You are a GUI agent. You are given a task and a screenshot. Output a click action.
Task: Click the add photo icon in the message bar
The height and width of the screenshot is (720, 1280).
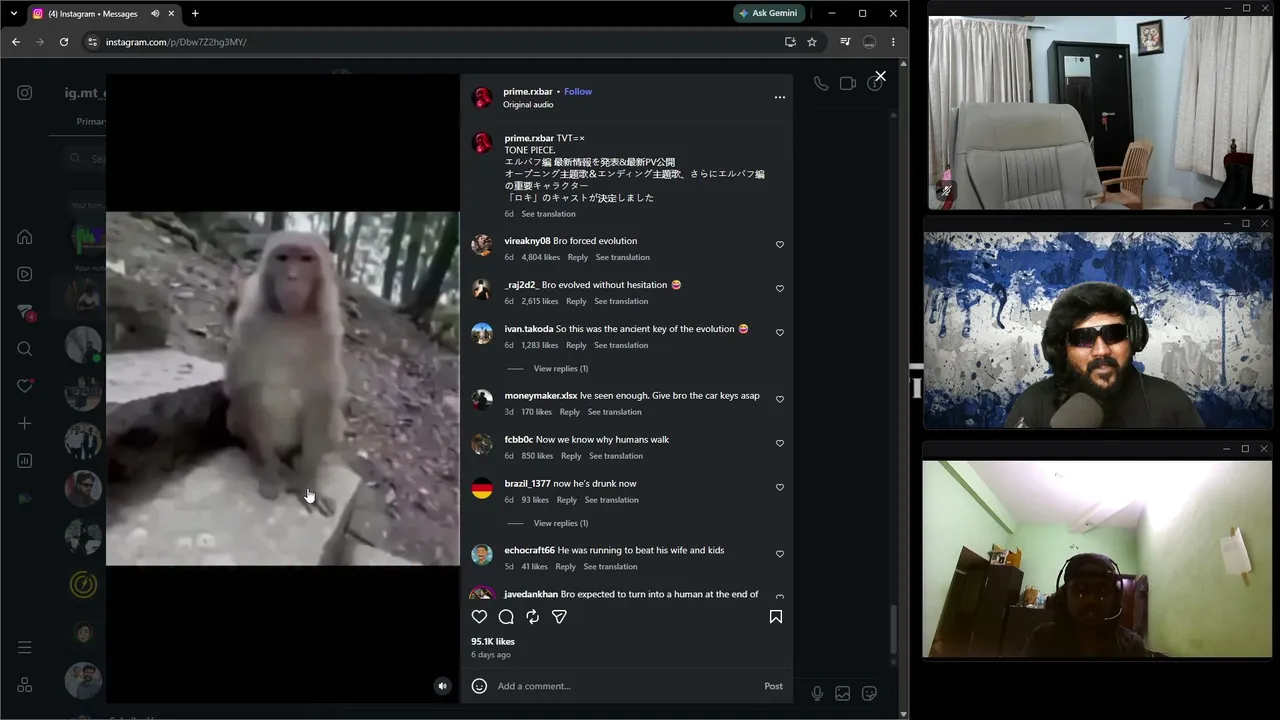point(843,694)
